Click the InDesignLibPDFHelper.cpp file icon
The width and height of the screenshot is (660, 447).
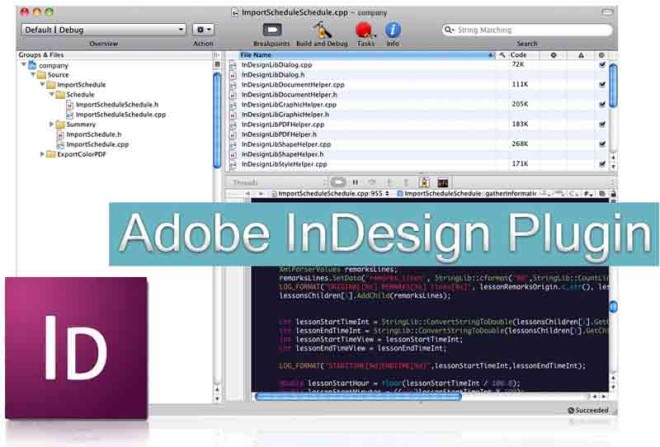pyautogui.click(x=233, y=125)
